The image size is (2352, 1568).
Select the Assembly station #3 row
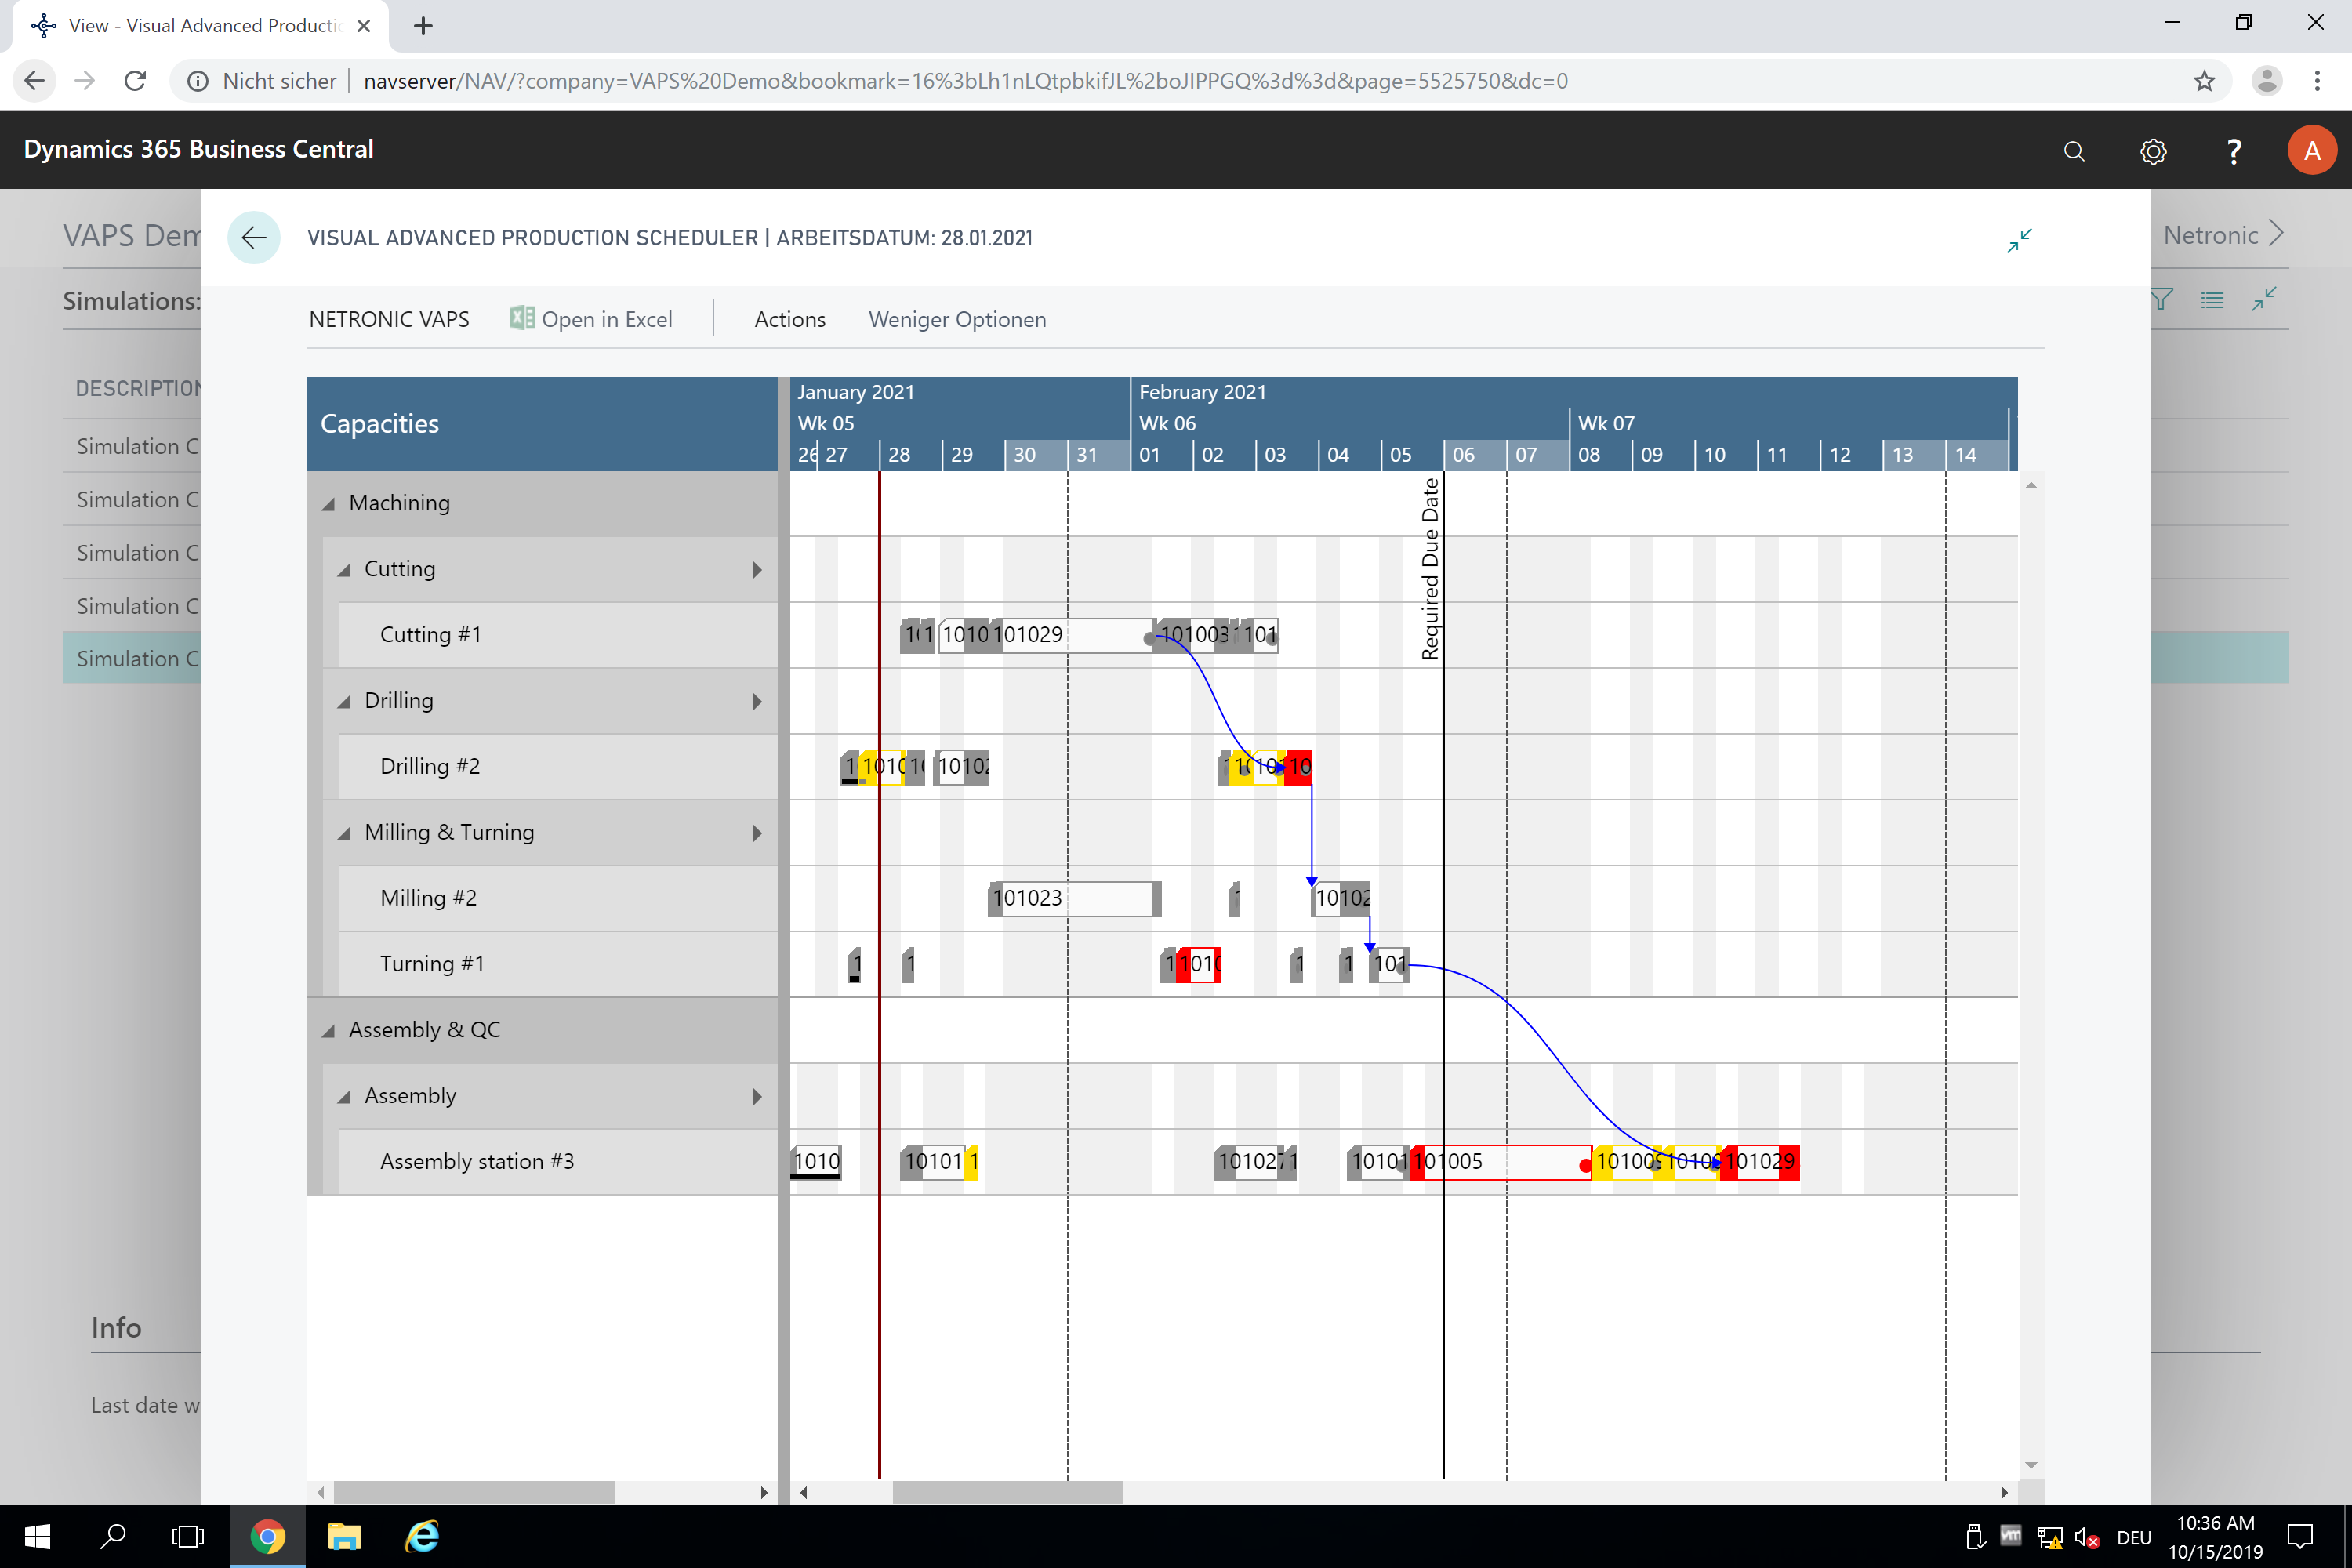(558, 1162)
